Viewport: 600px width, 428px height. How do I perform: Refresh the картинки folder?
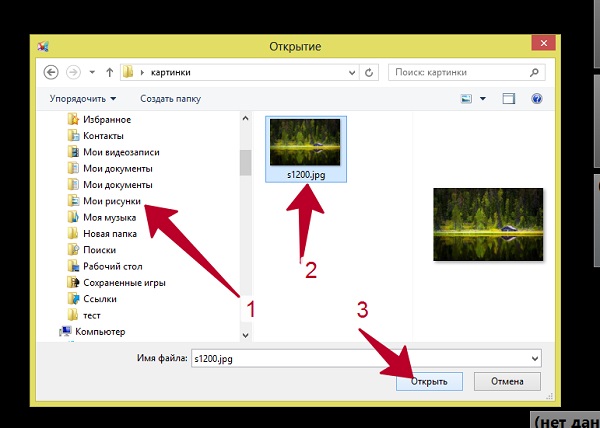pyautogui.click(x=369, y=72)
